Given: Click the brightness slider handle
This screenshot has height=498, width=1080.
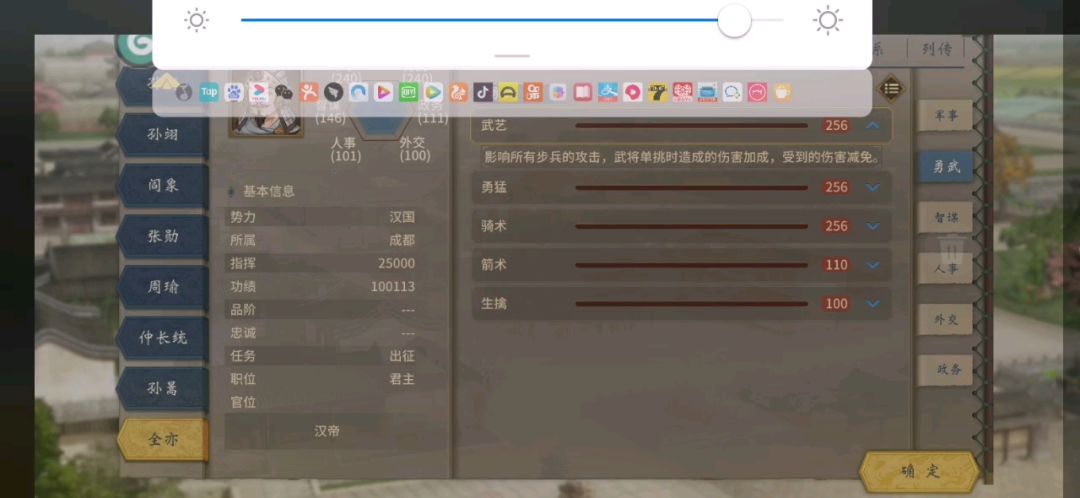Looking at the screenshot, I should (734, 21).
